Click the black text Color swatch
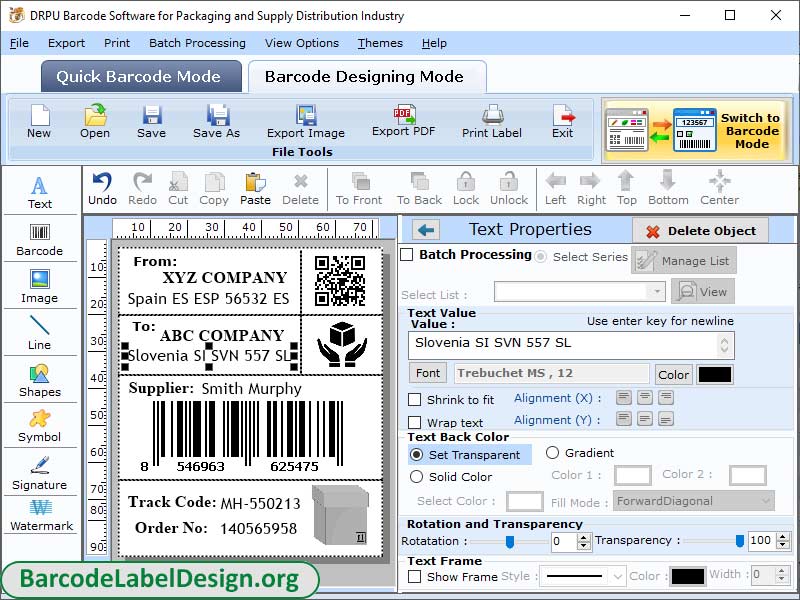Screen dimensions: 800x600 click(714, 374)
